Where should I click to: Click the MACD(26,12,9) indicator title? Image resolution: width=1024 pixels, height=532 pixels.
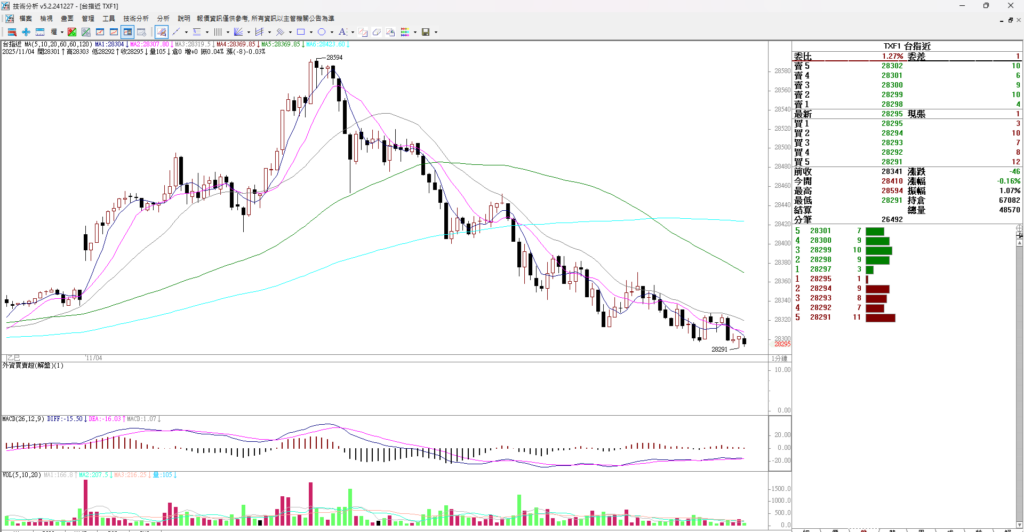click(x=22, y=419)
